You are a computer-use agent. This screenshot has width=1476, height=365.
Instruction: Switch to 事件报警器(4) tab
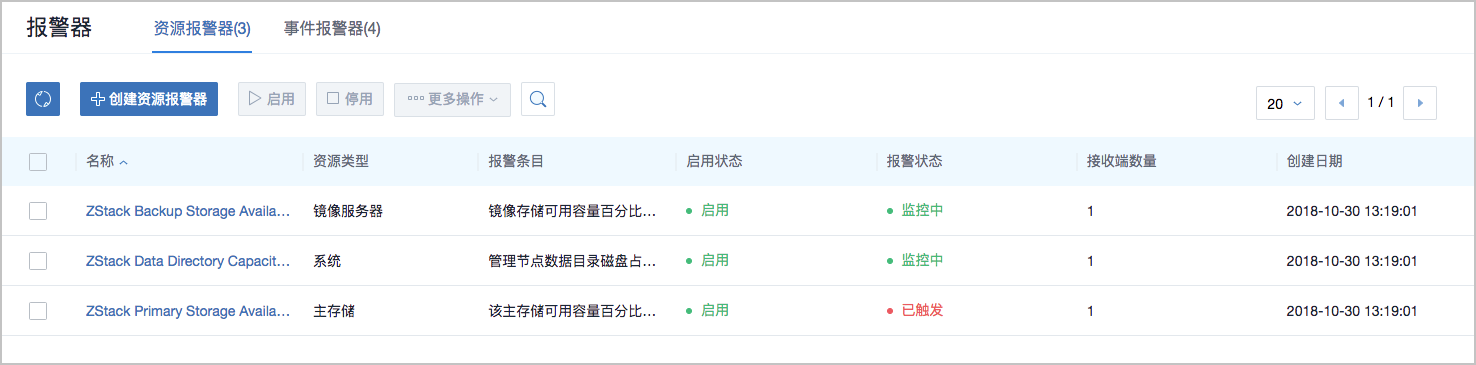pos(332,29)
